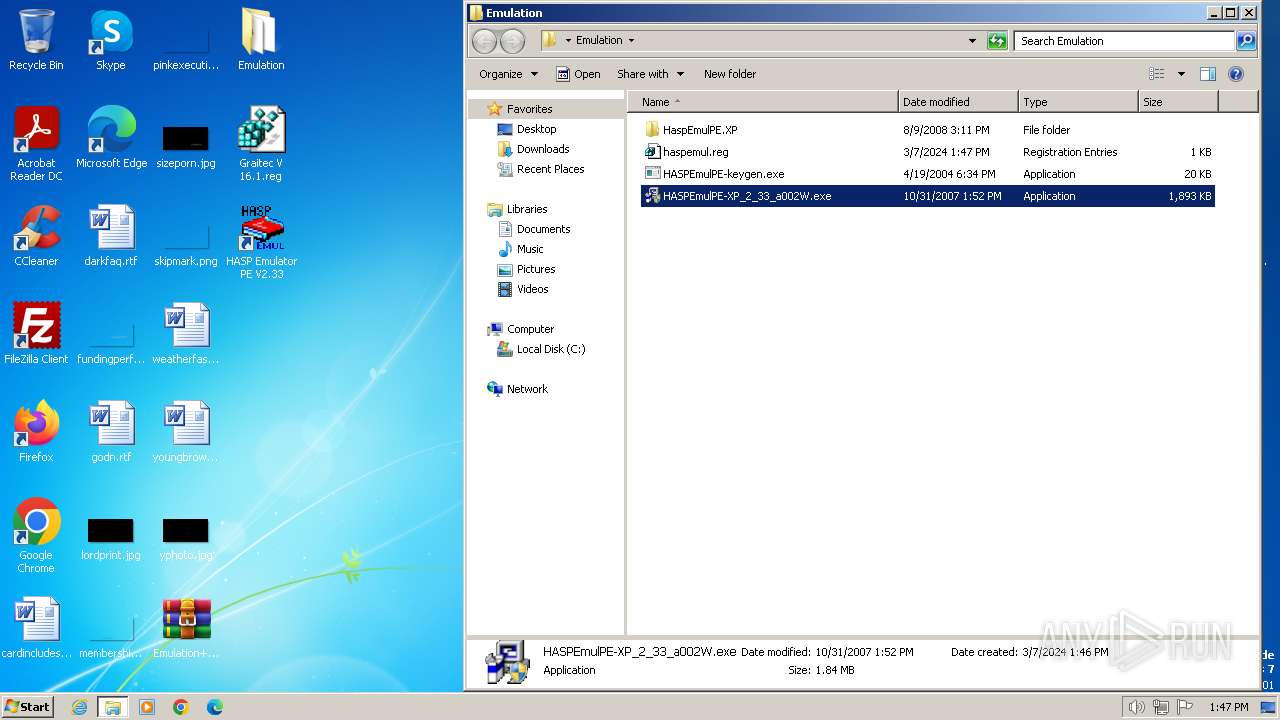Open the view options dropdown arrow
The width and height of the screenshot is (1280, 720).
[1181, 74]
